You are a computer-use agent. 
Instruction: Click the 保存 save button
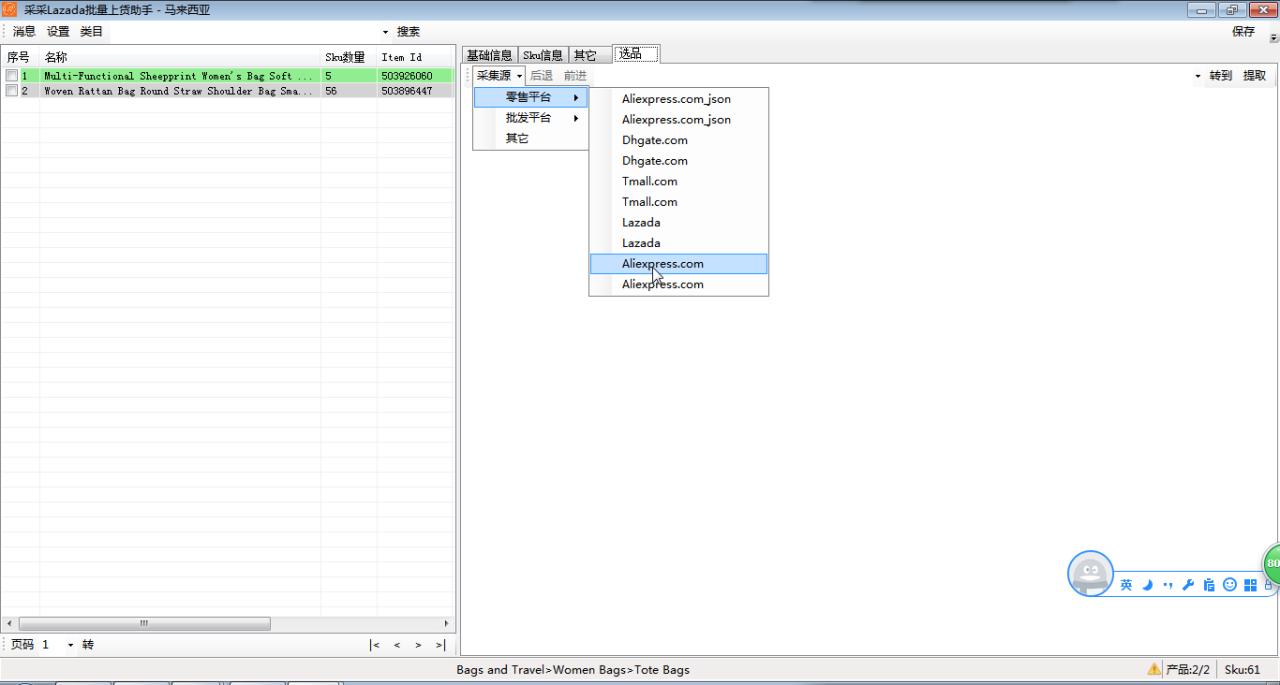(1243, 32)
